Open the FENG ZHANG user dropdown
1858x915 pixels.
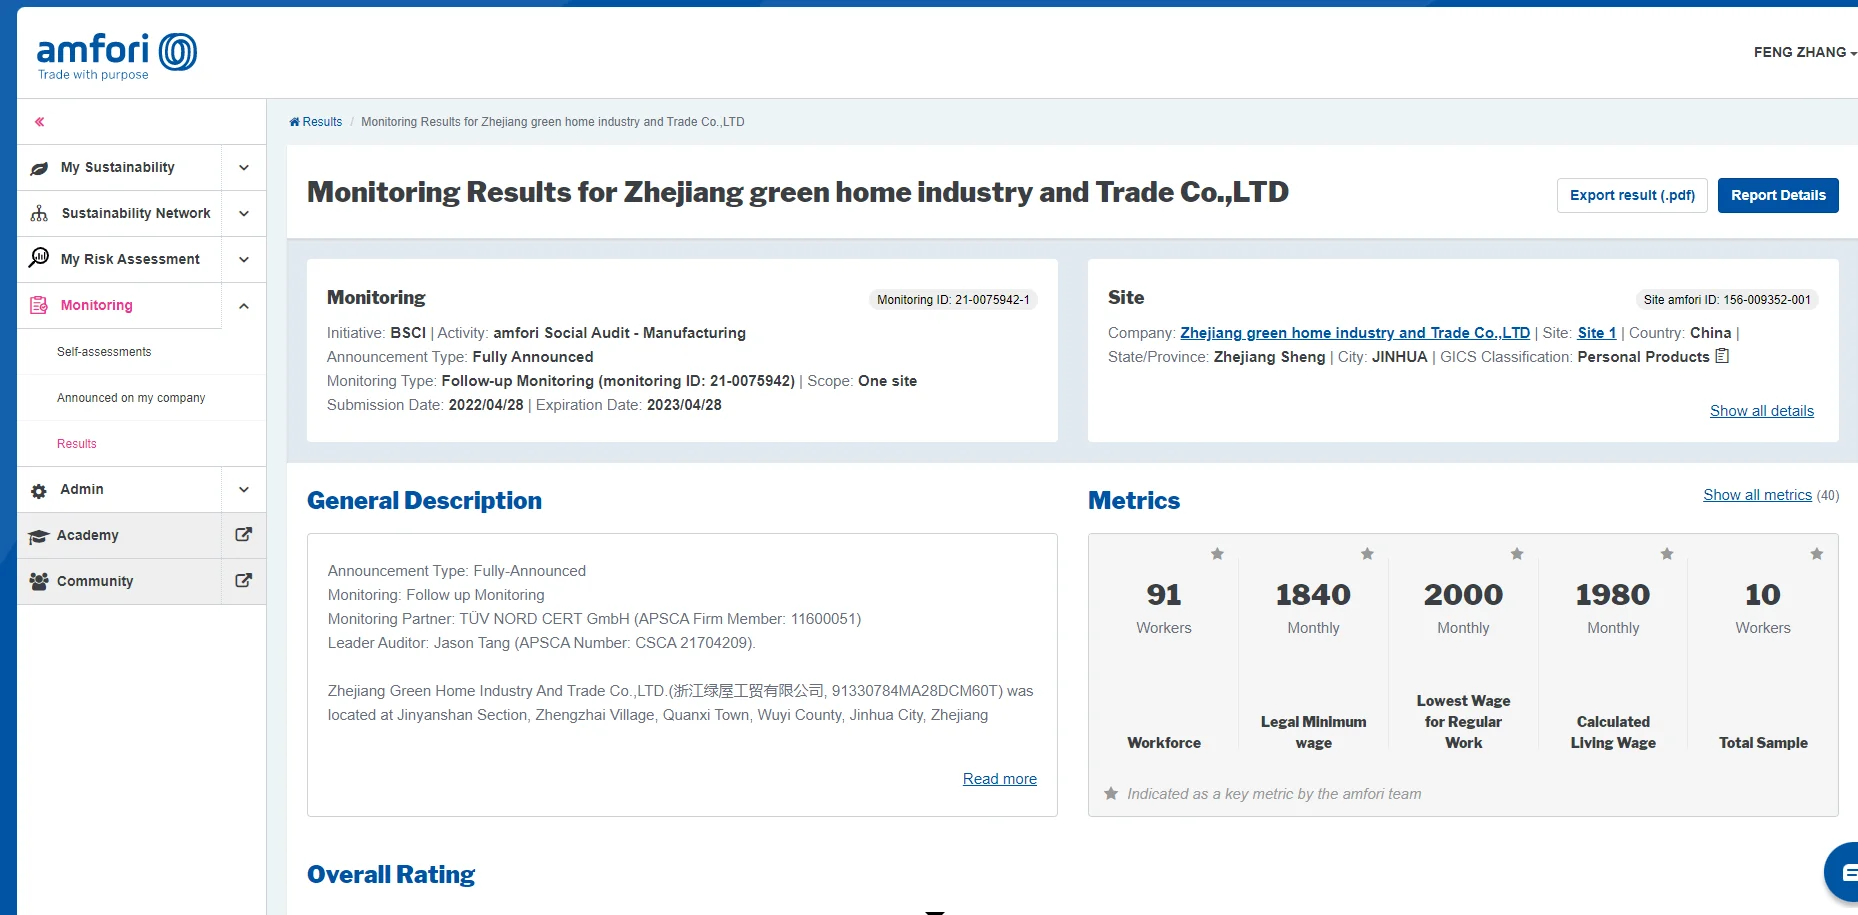click(x=1805, y=52)
